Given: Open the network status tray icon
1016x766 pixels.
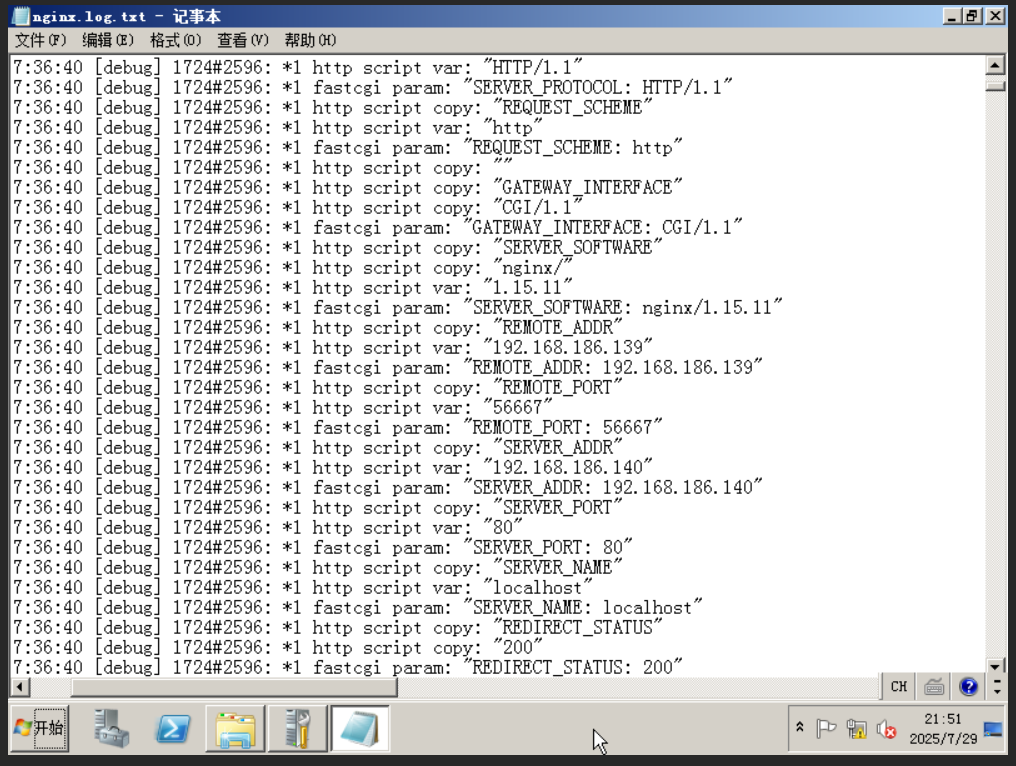Looking at the screenshot, I should [856, 729].
